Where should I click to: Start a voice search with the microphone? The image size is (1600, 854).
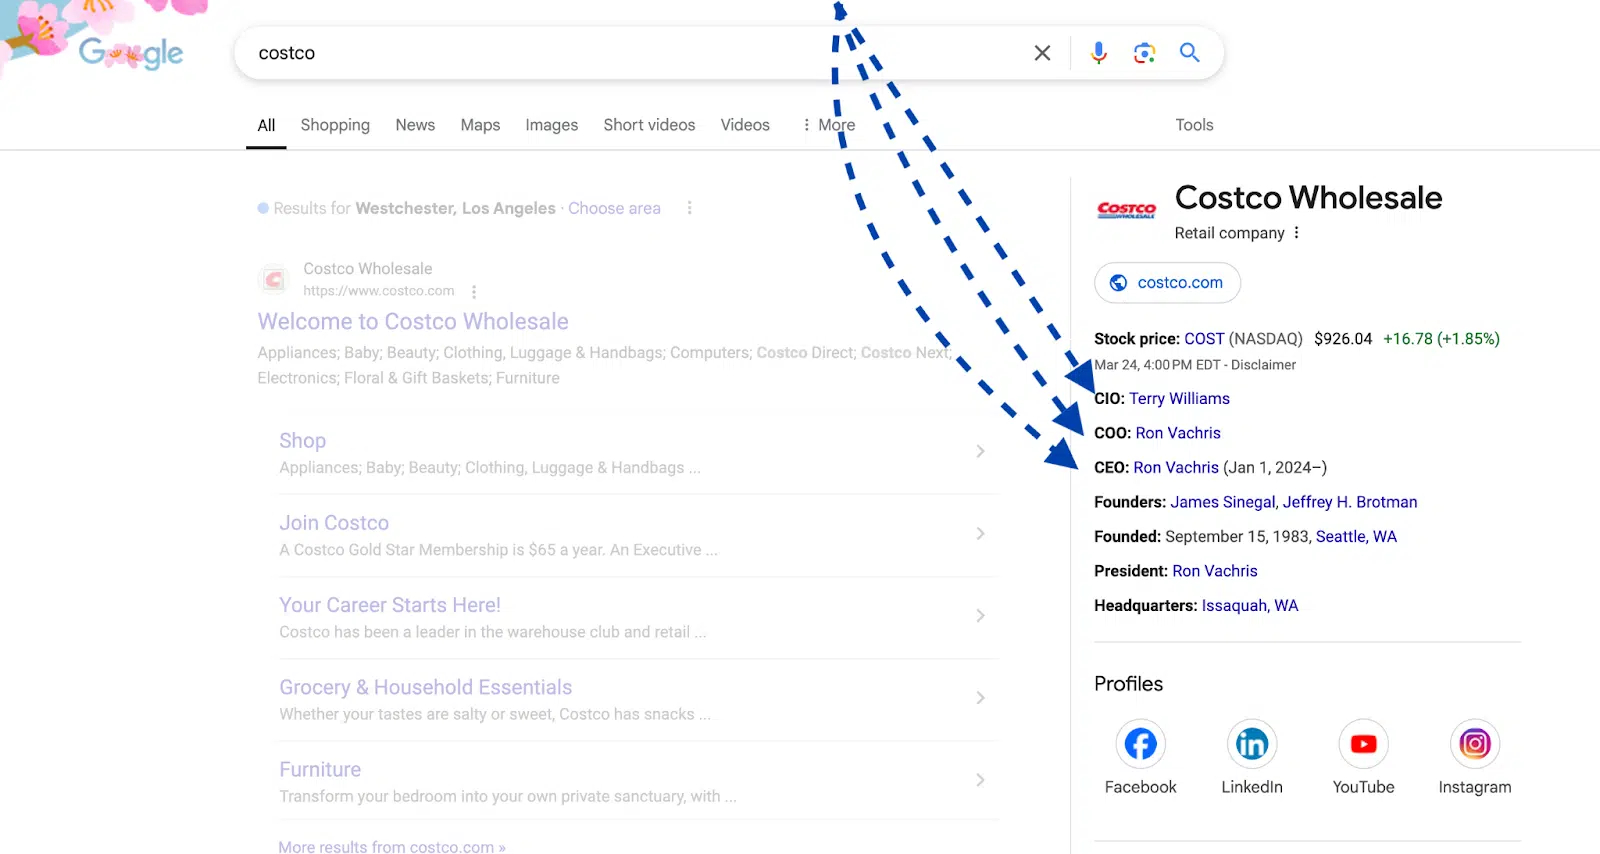pyautogui.click(x=1098, y=53)
